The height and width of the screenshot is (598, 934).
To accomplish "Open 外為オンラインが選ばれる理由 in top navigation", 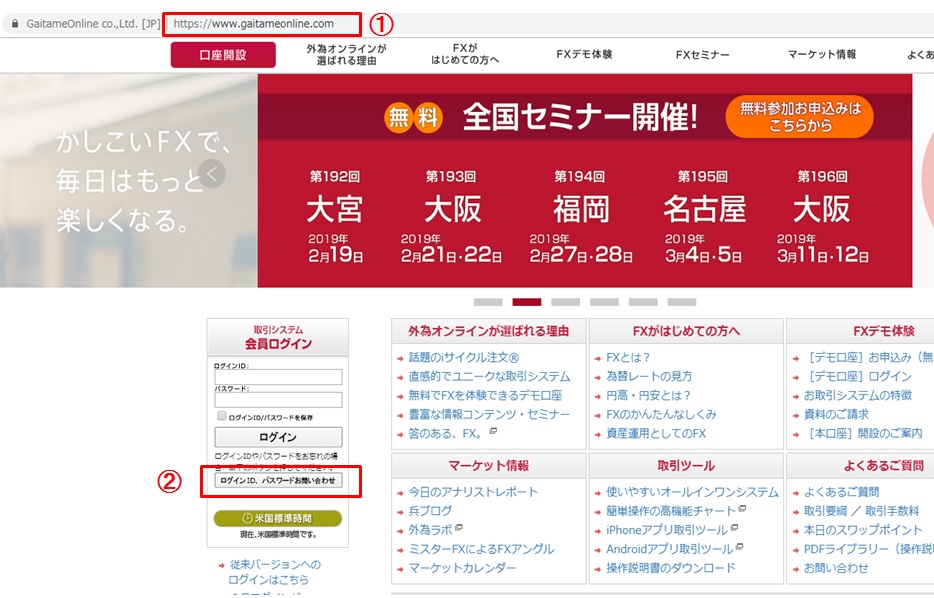I will tap(346, 54).
